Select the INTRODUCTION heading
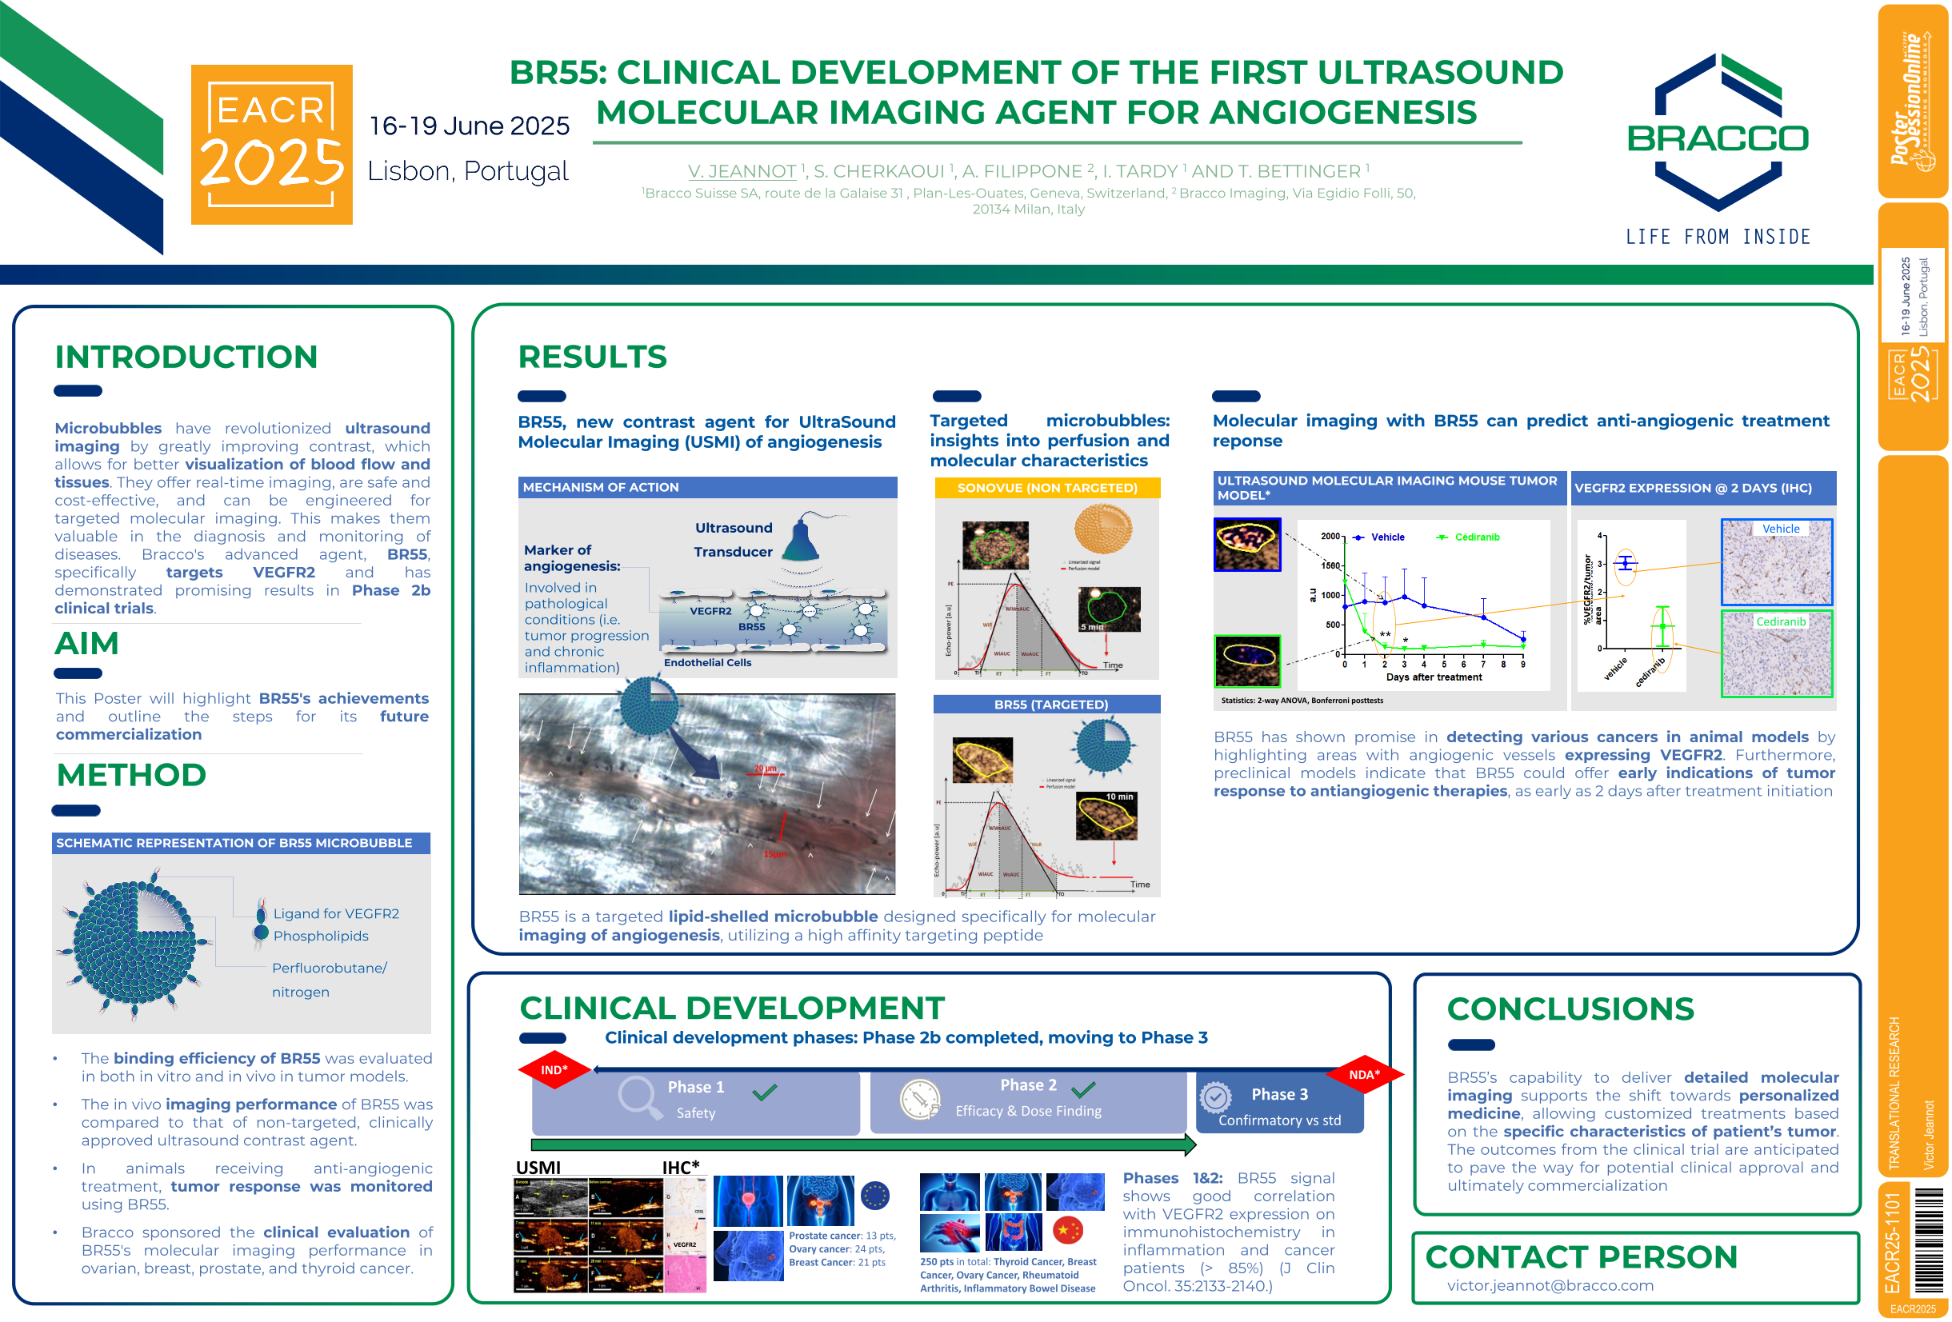The height and width of the screenshot is (1322, 1952). click(x=186, y=357)
